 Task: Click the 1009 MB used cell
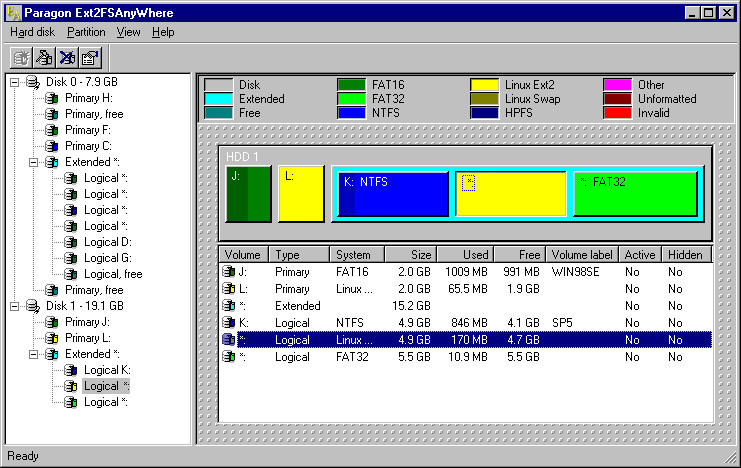466,272
